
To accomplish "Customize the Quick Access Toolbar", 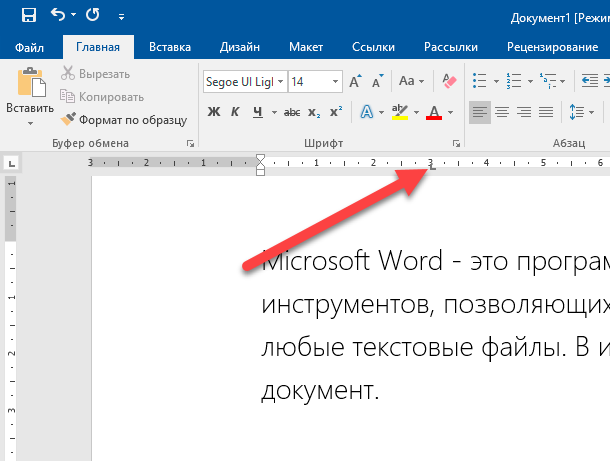I will [x=122, y=17].
